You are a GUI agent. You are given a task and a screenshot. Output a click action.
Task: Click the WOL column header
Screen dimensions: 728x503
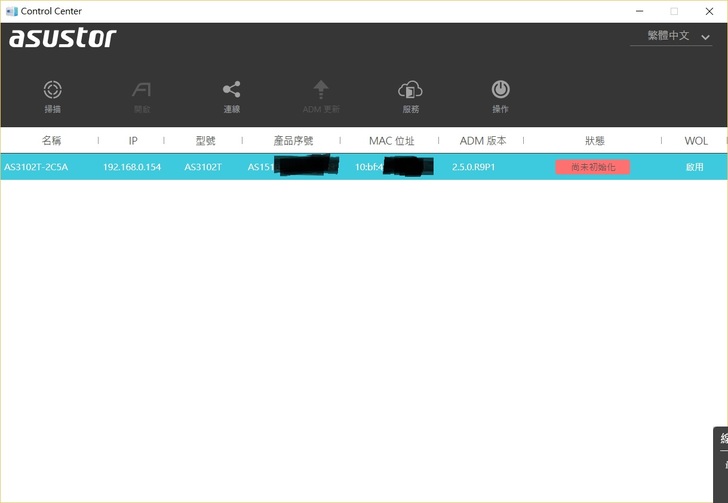[696, 141]
